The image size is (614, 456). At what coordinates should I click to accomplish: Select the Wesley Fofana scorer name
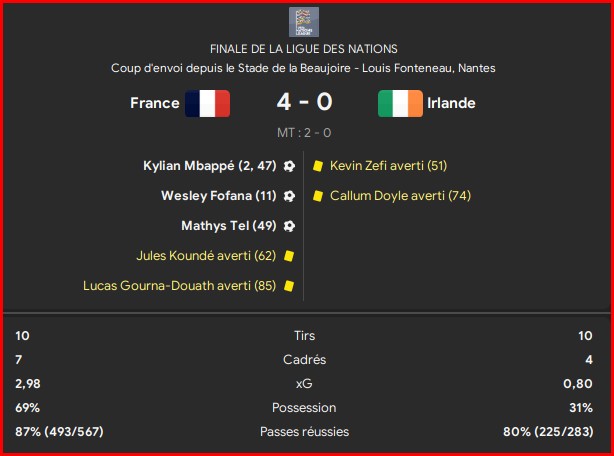pos(206,195)
